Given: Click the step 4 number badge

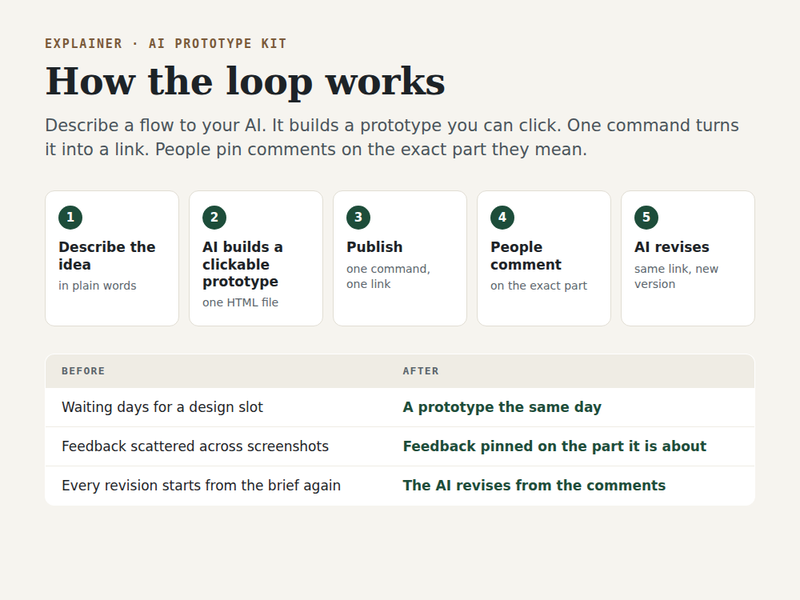Looking at the screenshot, I should (502, 217).
